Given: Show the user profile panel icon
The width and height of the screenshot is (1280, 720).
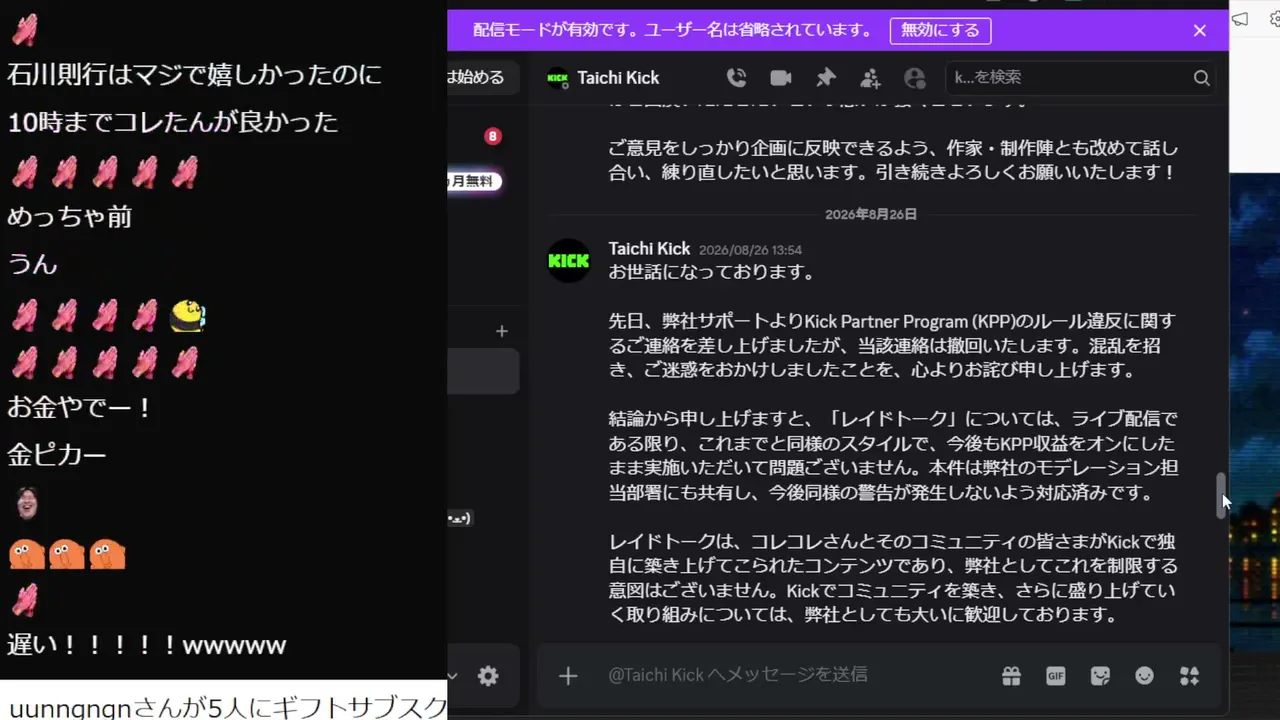Looking at the screenshot, I should [914, 78].
